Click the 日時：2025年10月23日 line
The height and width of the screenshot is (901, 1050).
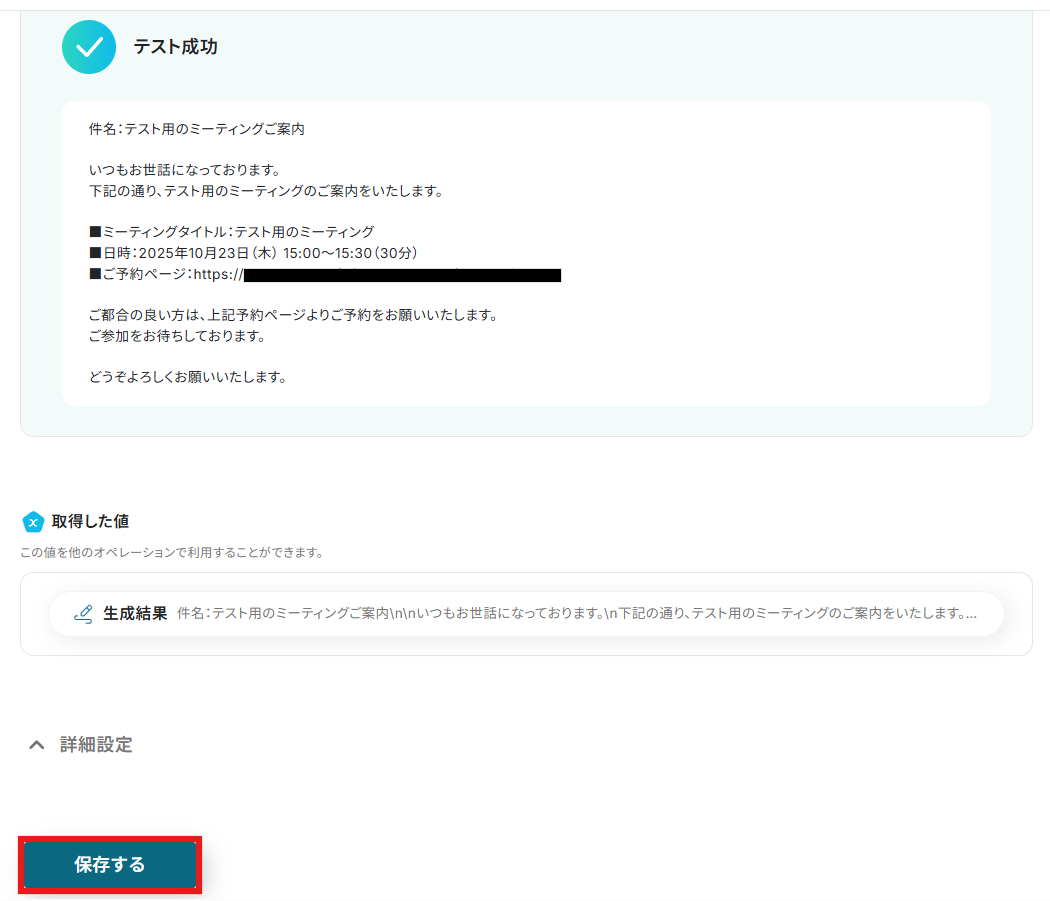click(253, 253)
